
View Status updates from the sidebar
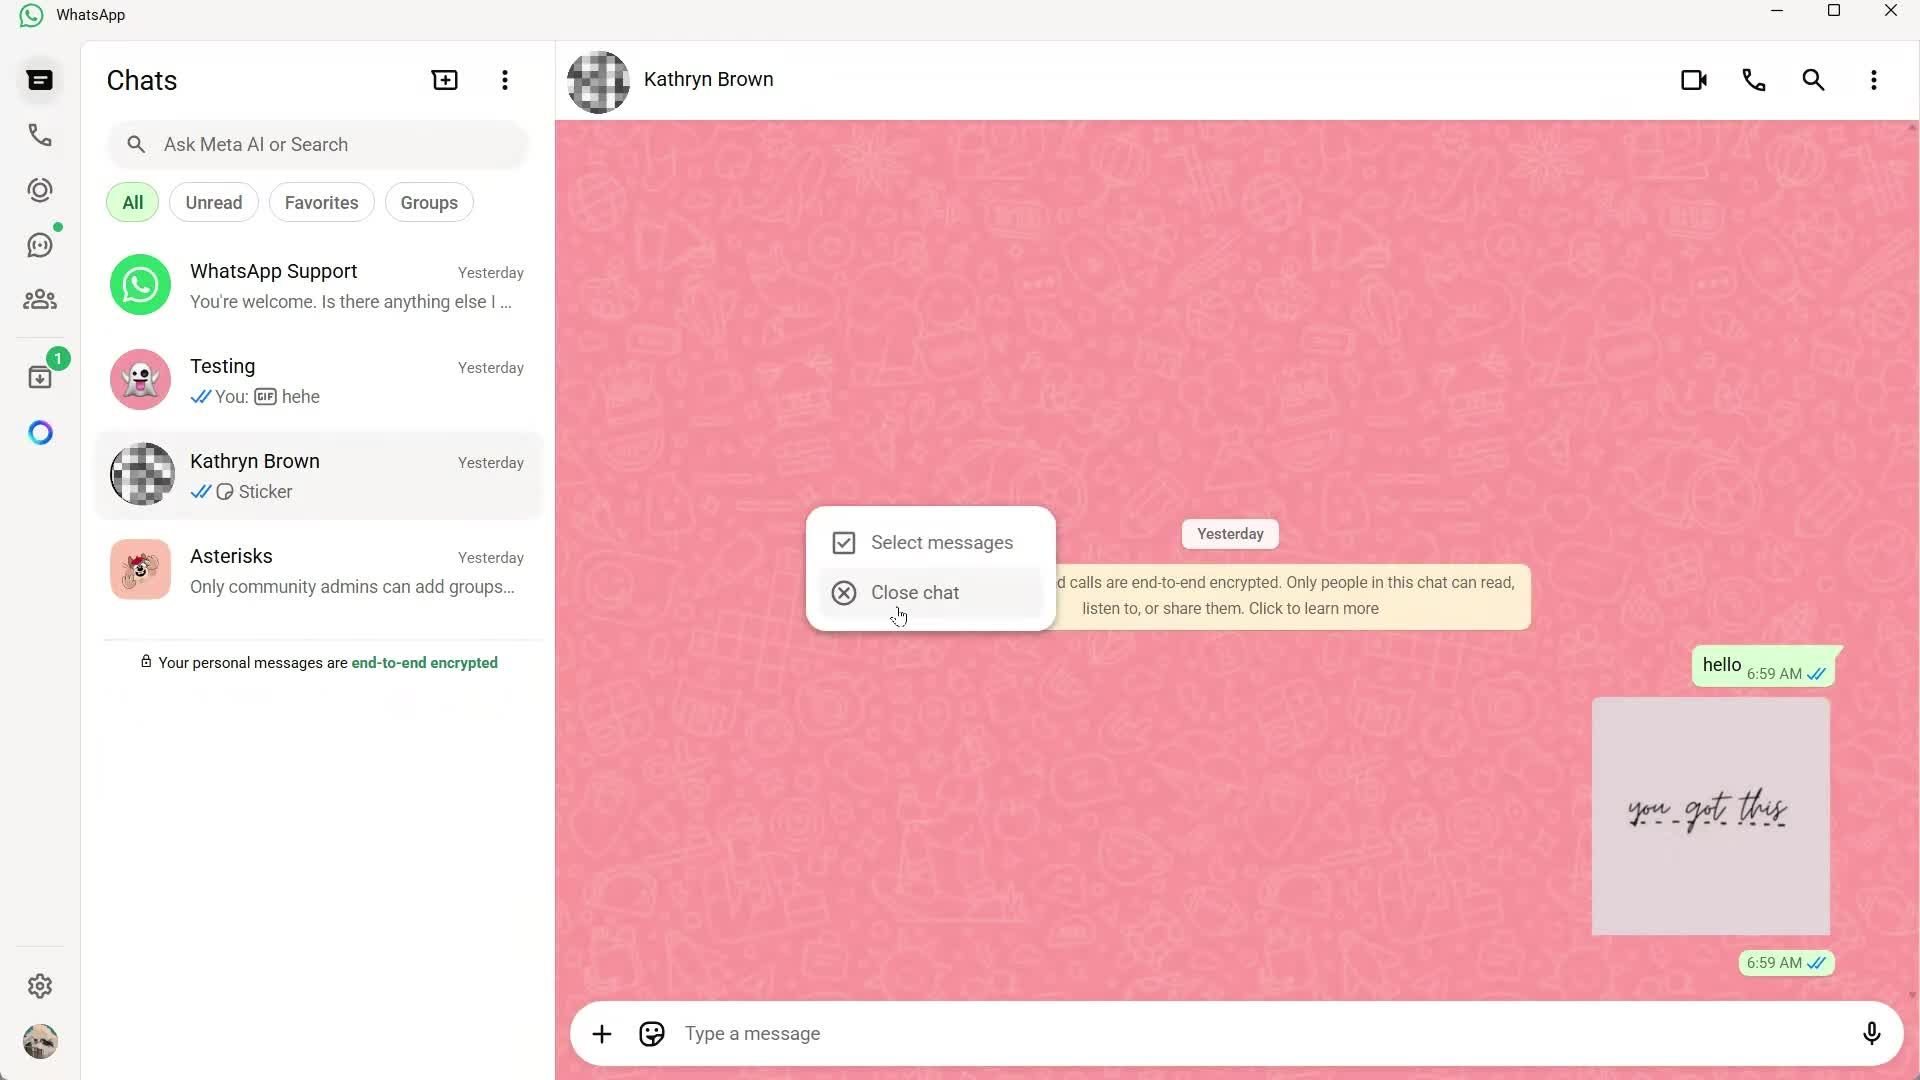40,190
